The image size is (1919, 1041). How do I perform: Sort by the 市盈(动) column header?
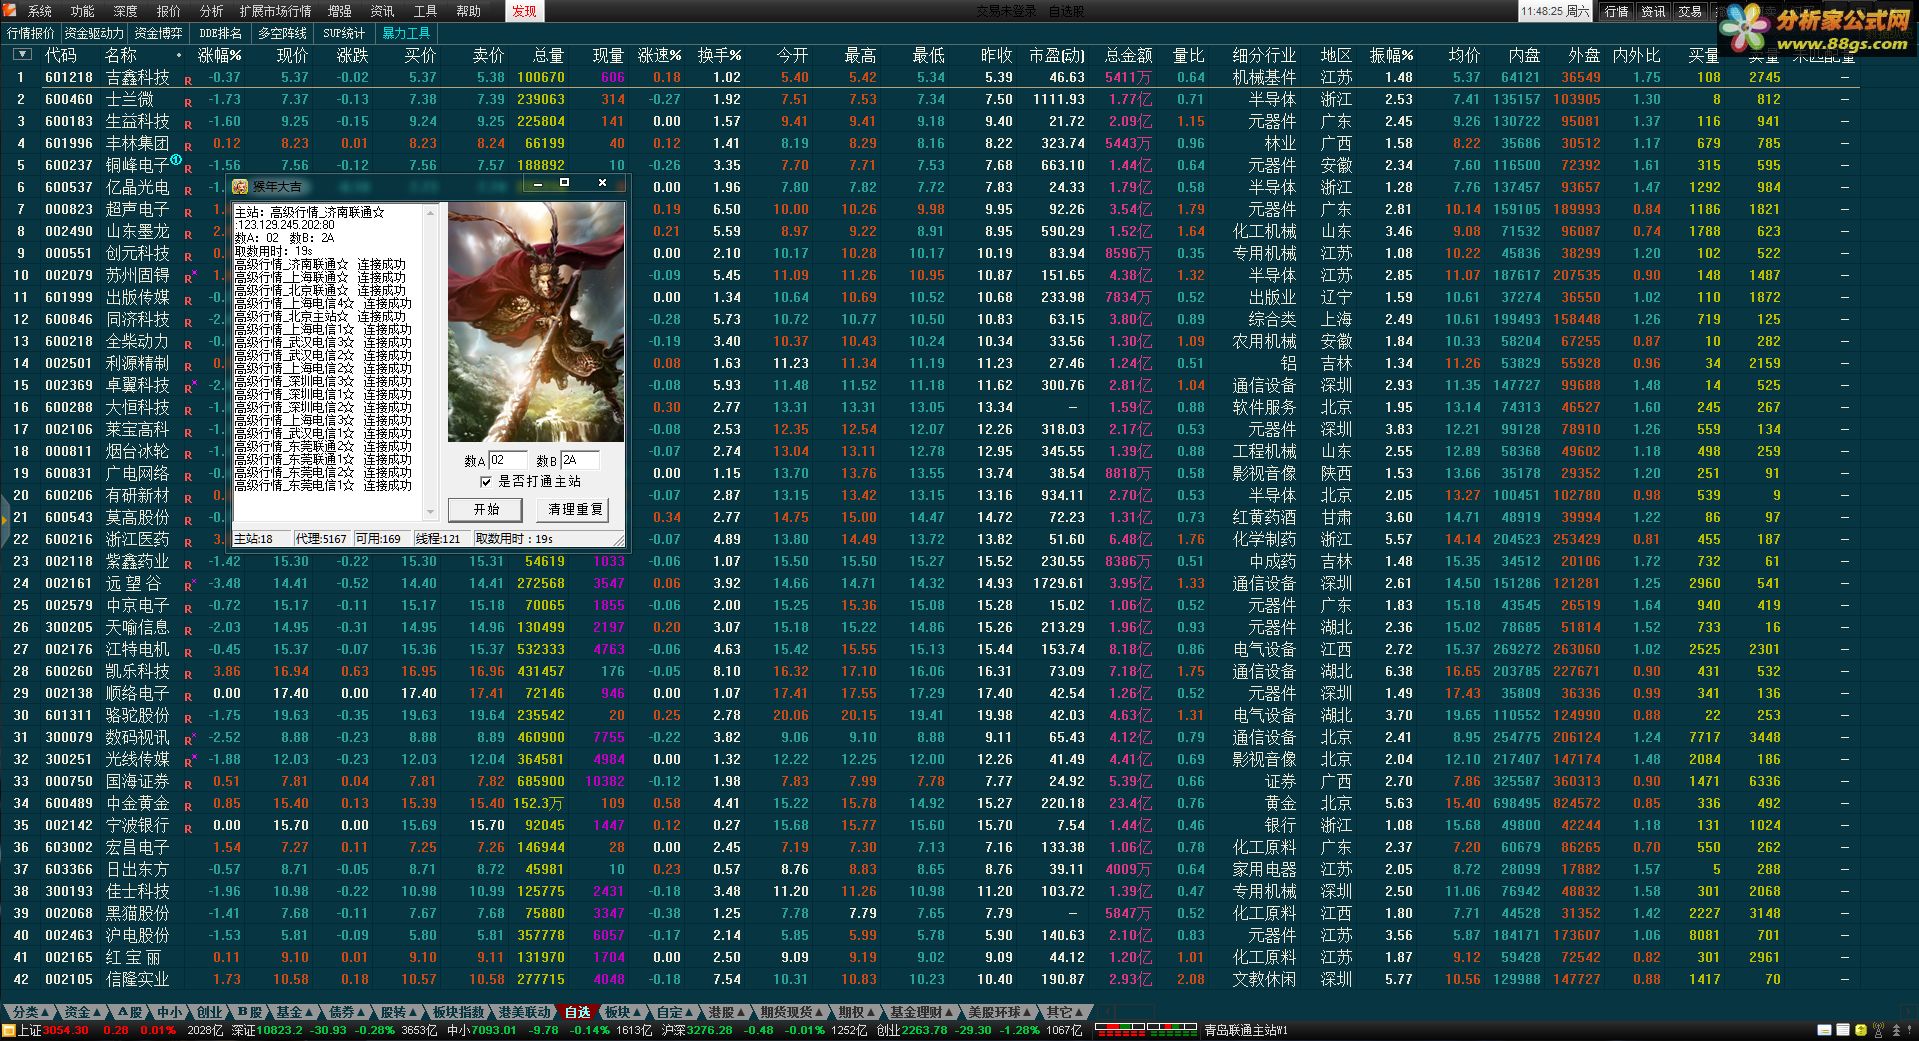(1057, 55)
